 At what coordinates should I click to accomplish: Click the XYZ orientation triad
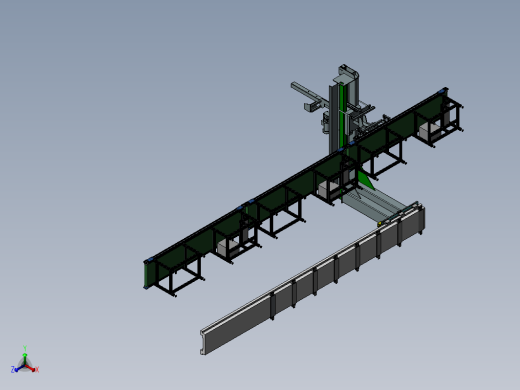click(25, 360)
